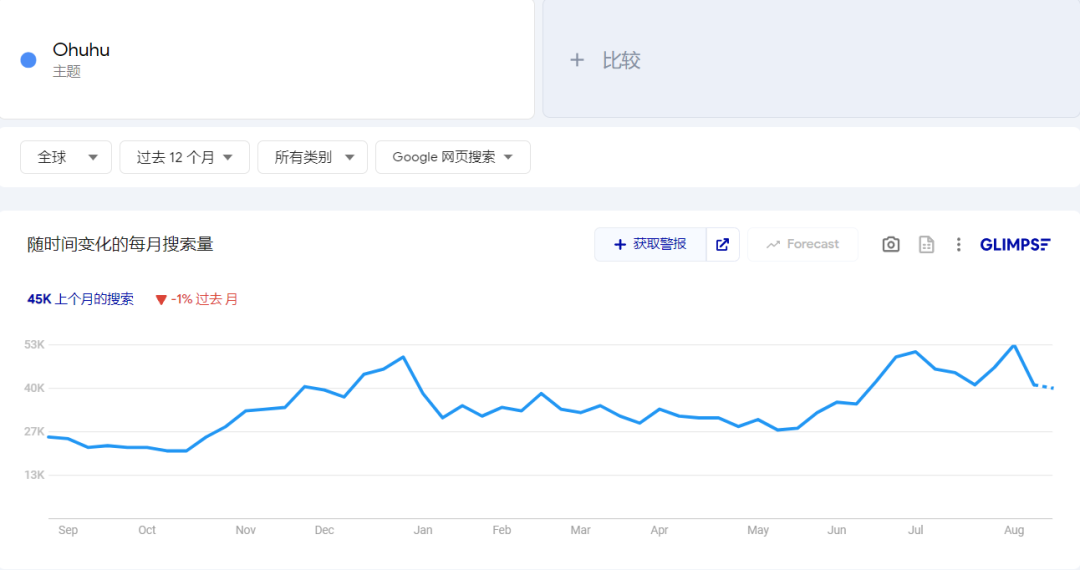
Task: Select the Ohuhu topic name
Action: pos(81,50)
